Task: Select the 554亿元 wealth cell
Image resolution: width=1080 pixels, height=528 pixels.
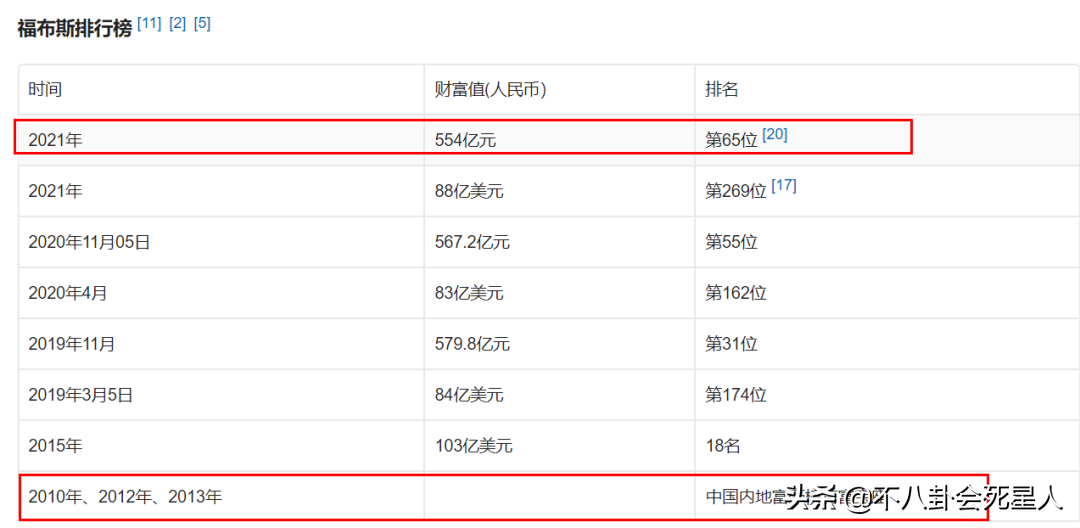Action: coord(465,140)
